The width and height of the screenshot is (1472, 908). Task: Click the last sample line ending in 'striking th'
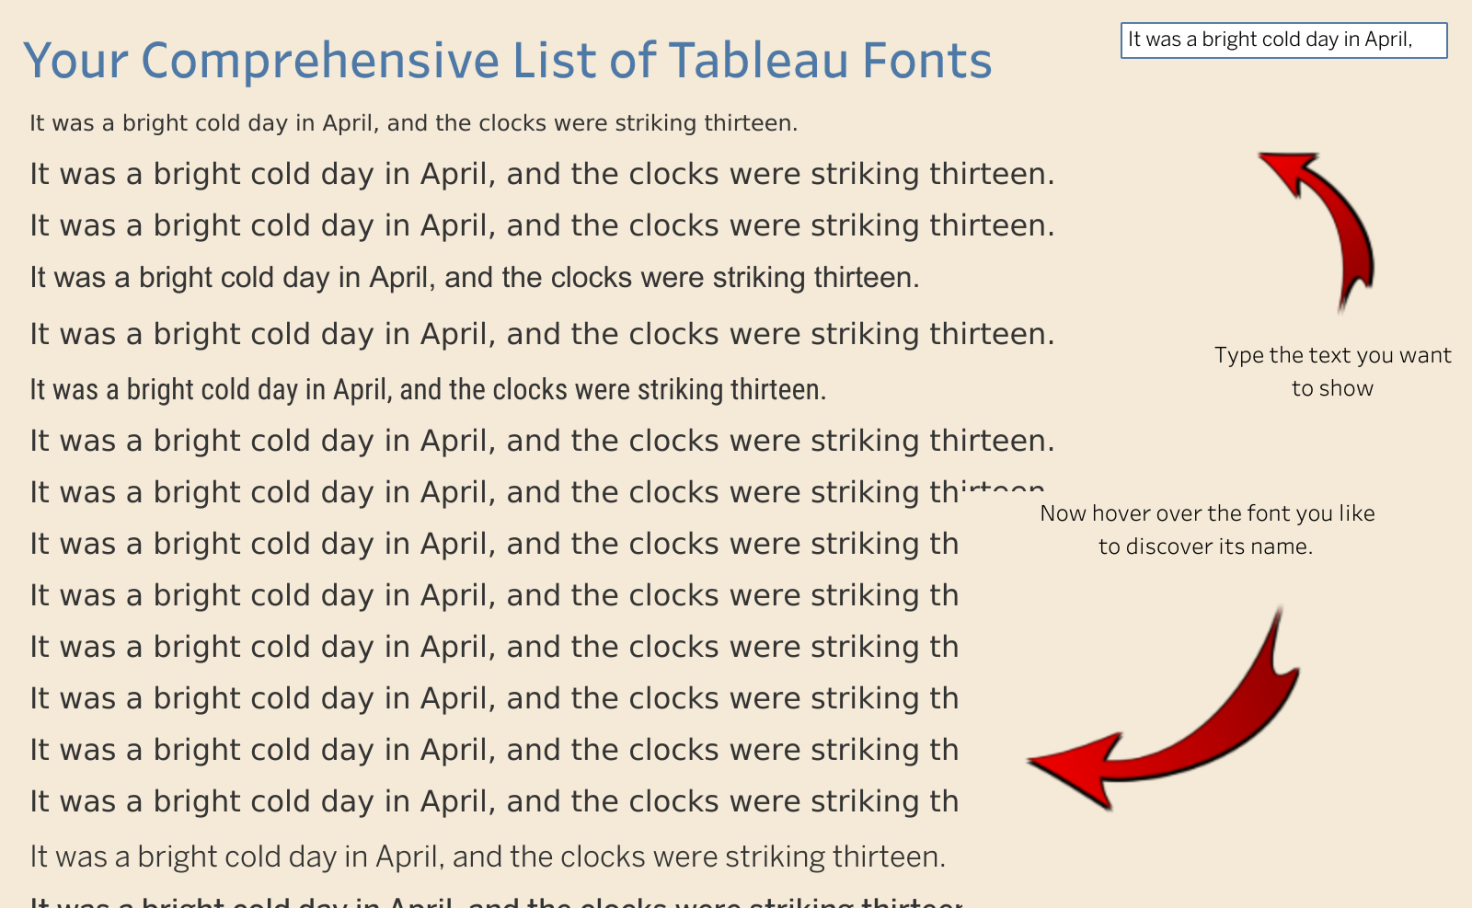click(x=494, y=802)
